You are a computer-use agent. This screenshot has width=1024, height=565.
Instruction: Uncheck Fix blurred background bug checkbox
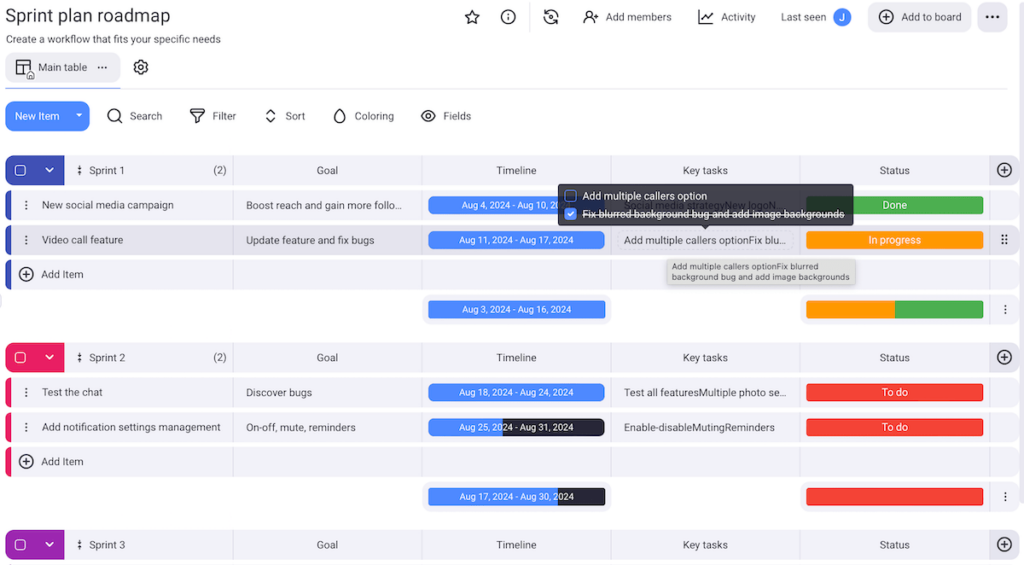pos(571,214)
